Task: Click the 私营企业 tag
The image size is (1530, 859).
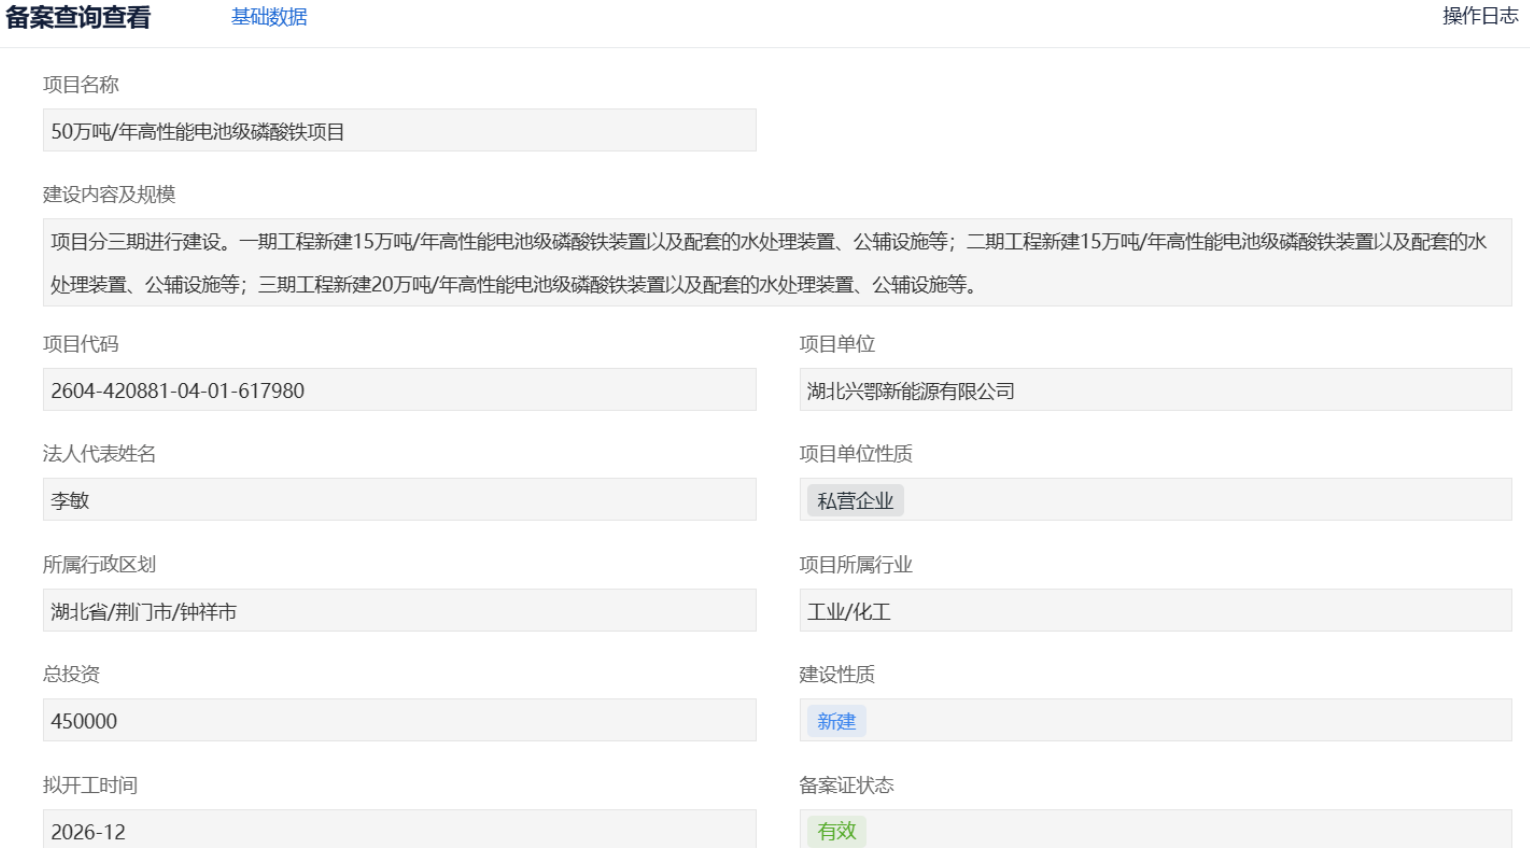Action: pyautogui.click(x=854, y=501)
